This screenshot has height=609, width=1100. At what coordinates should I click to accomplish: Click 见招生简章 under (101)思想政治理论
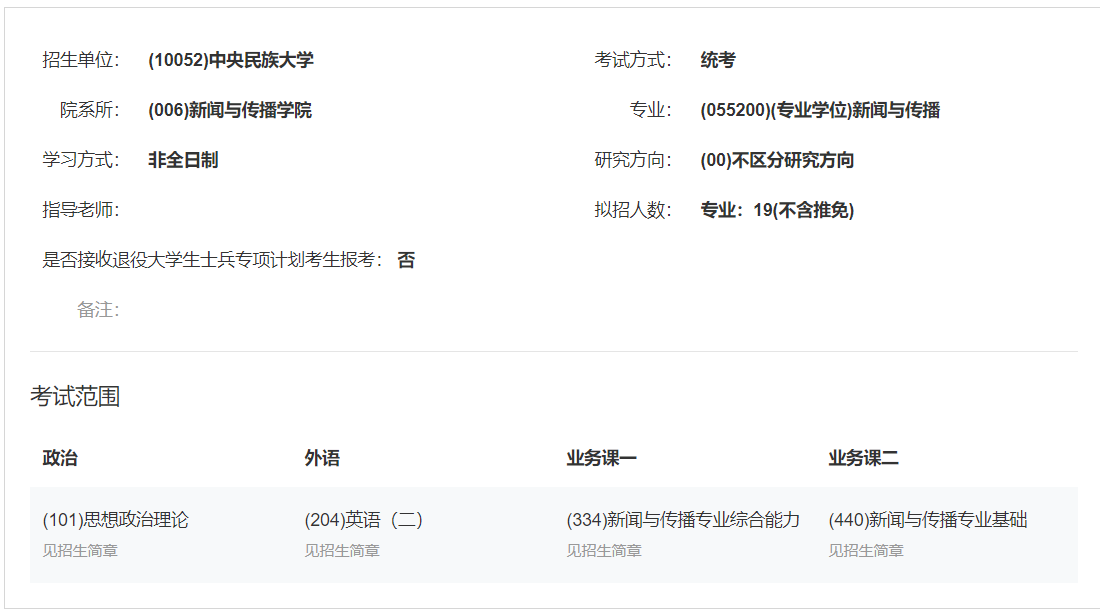[x=80, y=551]
